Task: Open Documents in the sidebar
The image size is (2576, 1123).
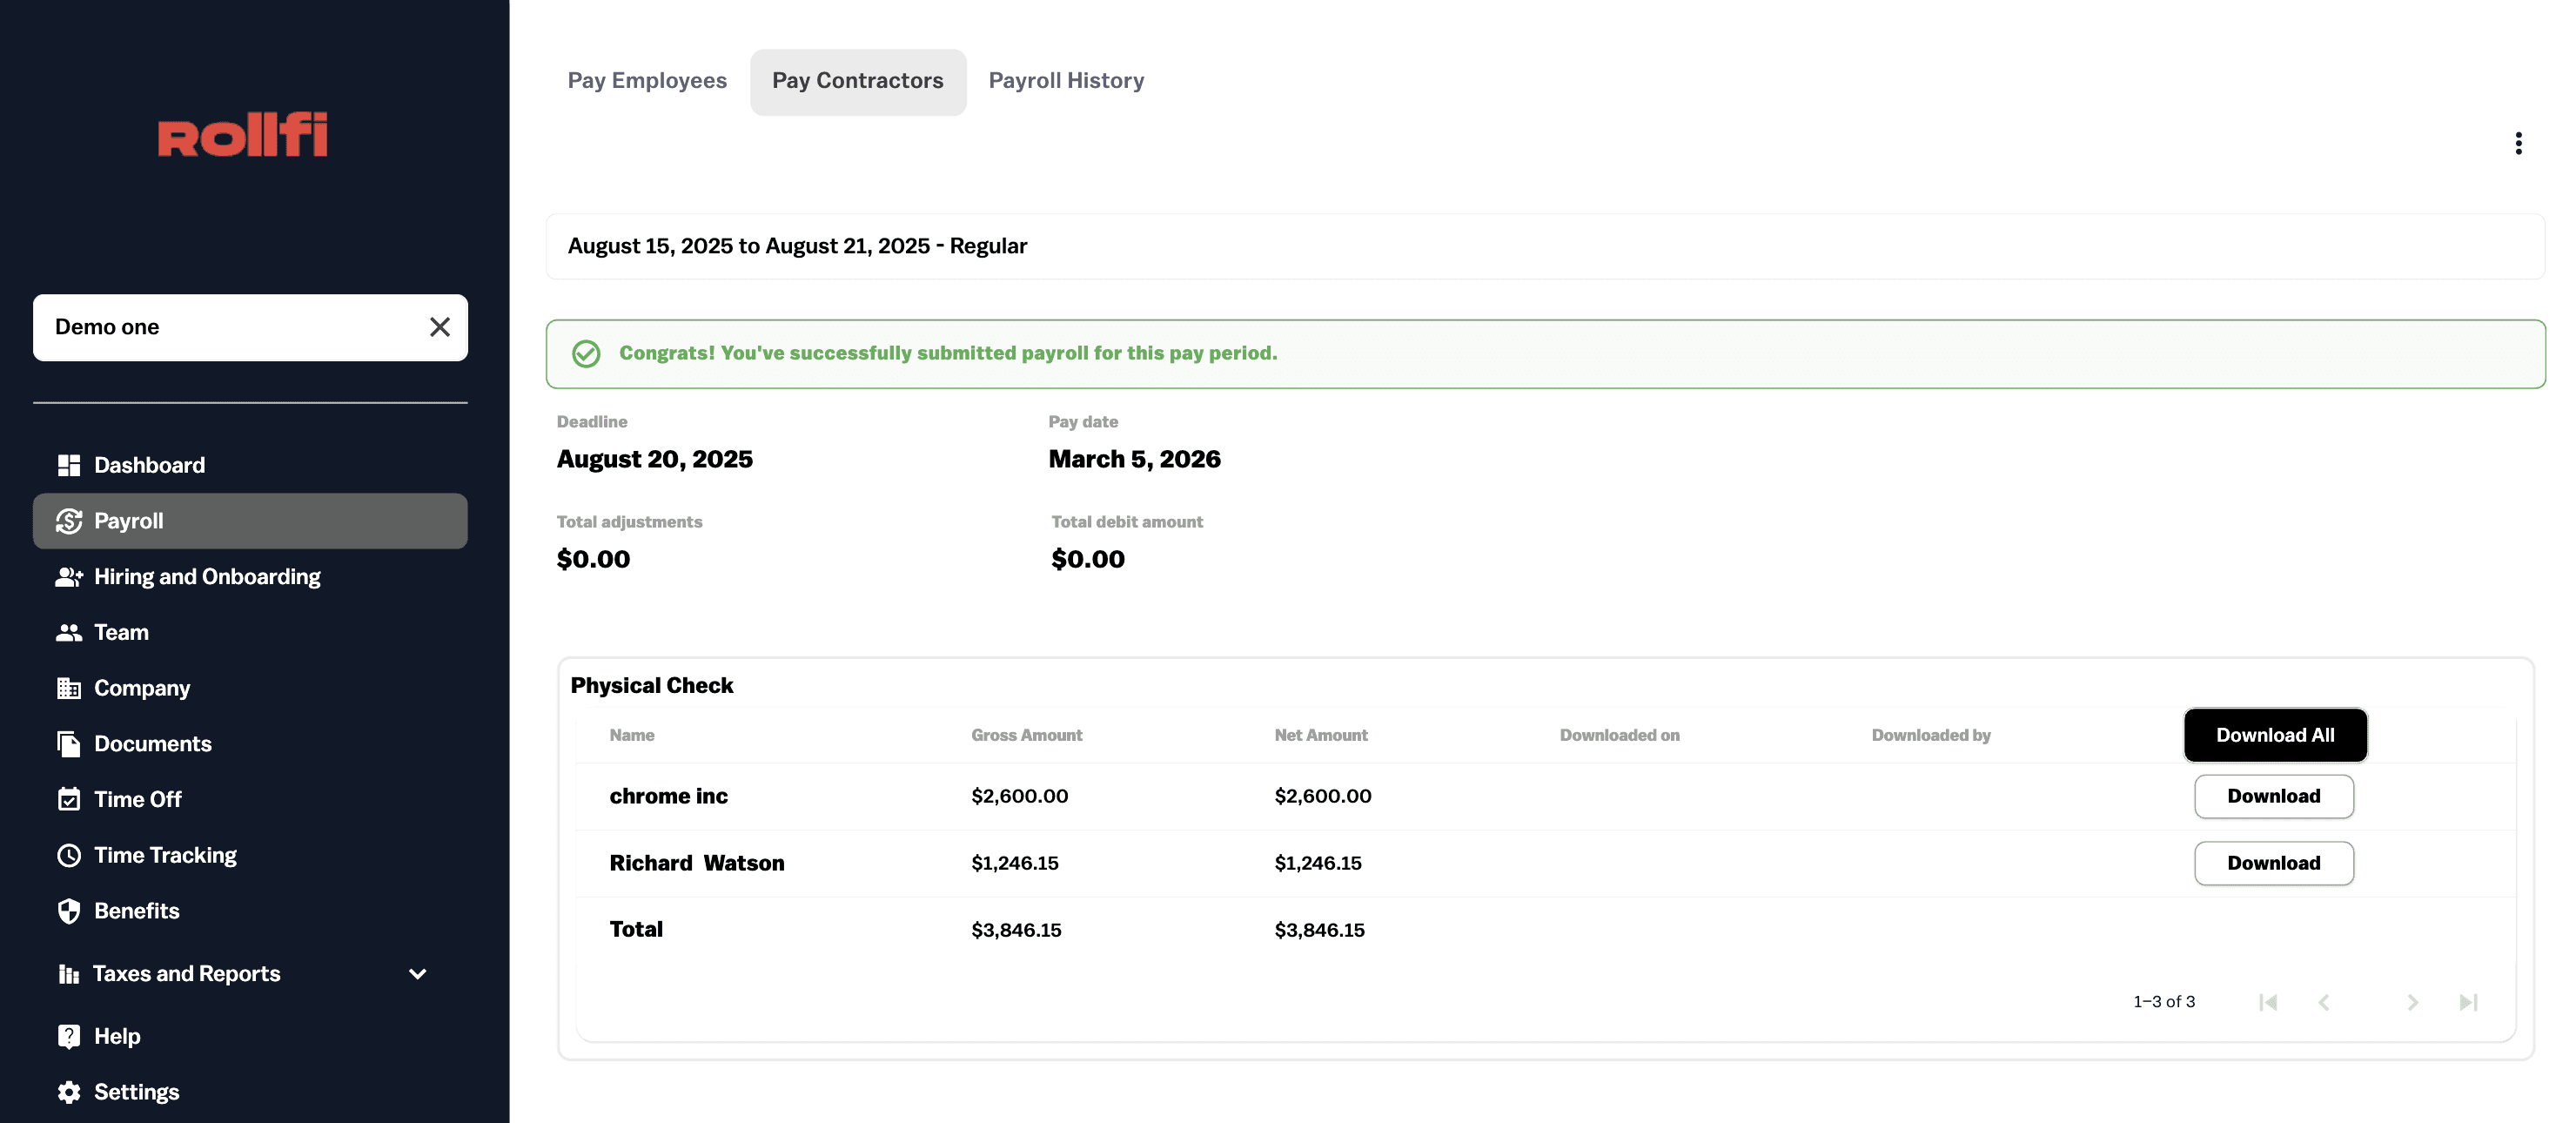Action: (152, 744)
